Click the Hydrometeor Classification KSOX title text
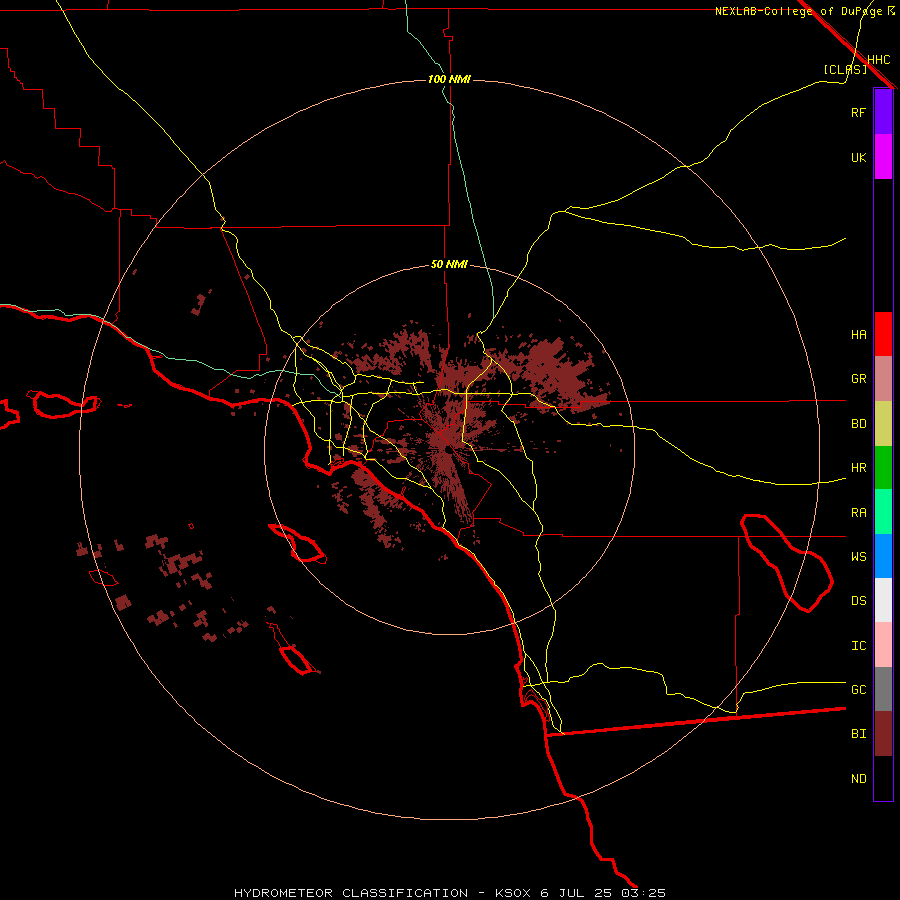 click(x=450, y=893)
